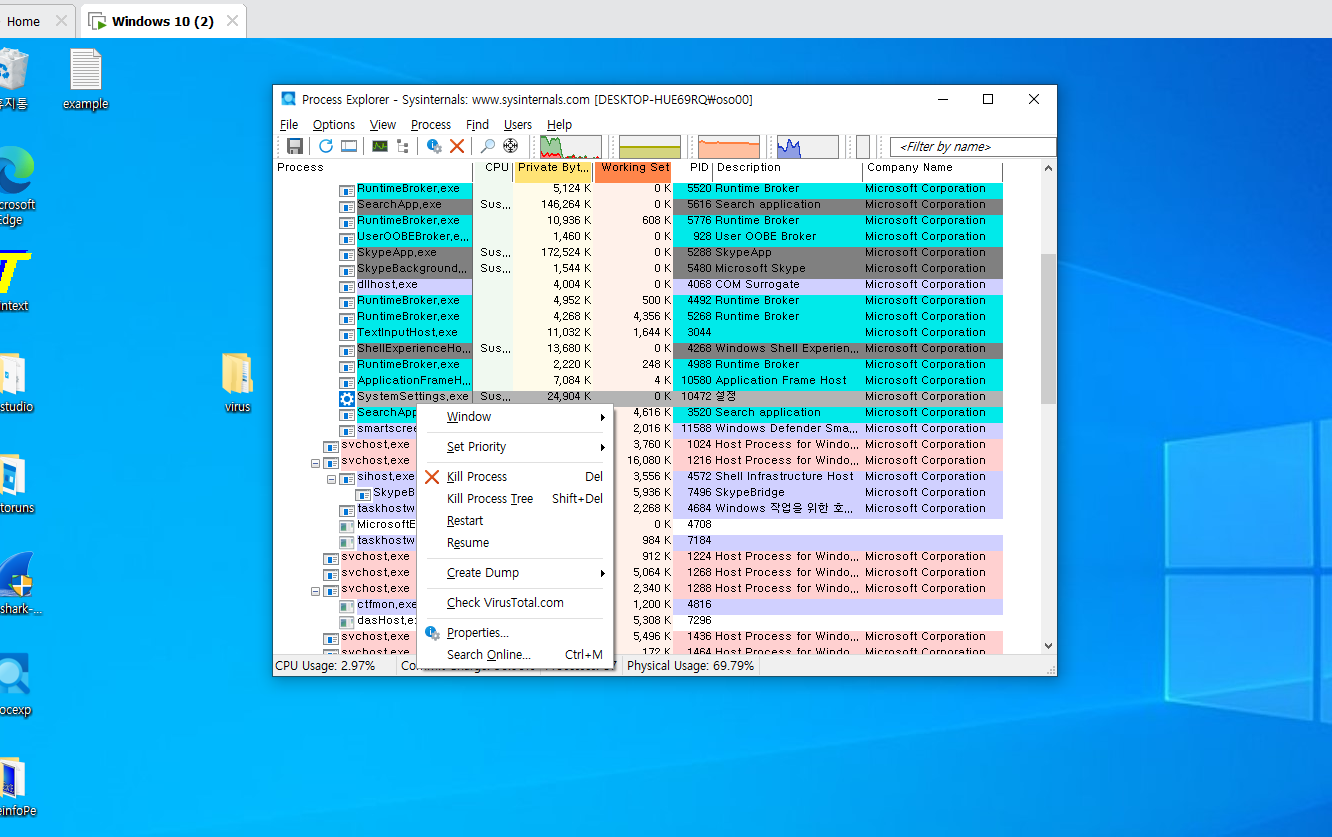Open the Options menu
The width and height of the screenshot is (1332, 837).
(334, 125)
